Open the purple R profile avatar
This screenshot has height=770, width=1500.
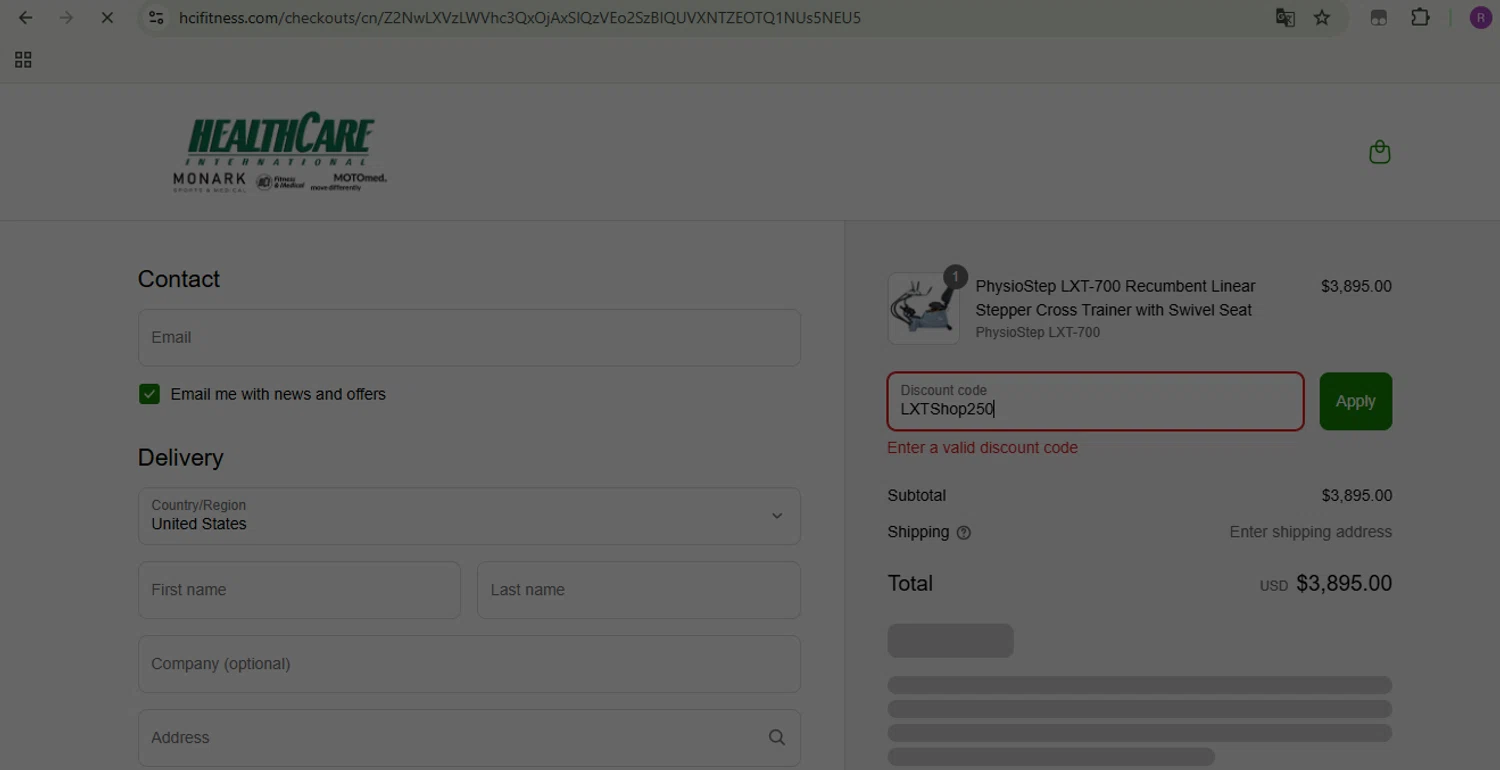[1480, 18]
